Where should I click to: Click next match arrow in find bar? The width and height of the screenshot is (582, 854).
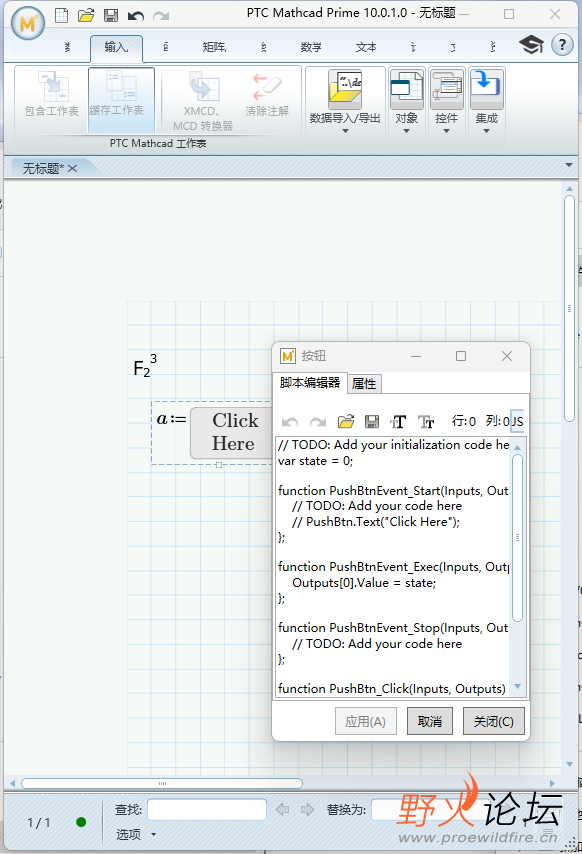307,809
